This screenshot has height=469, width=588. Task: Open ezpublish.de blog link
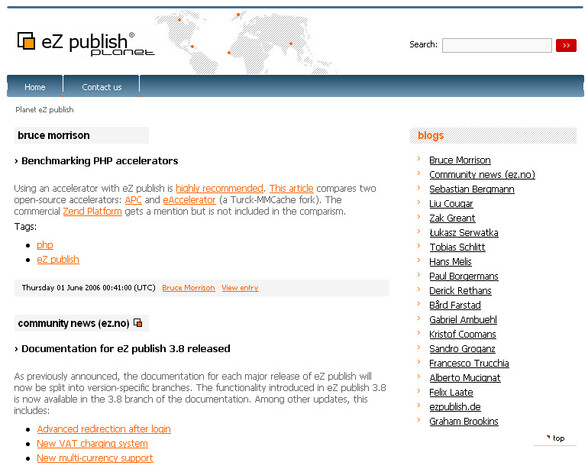(x=455, y=407)
